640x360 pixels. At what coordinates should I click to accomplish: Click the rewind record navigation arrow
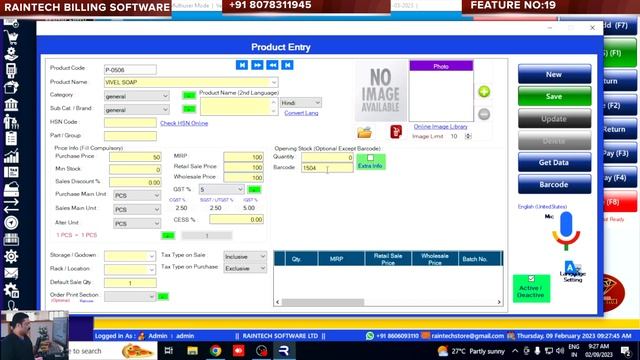click(x=272, y=65)
